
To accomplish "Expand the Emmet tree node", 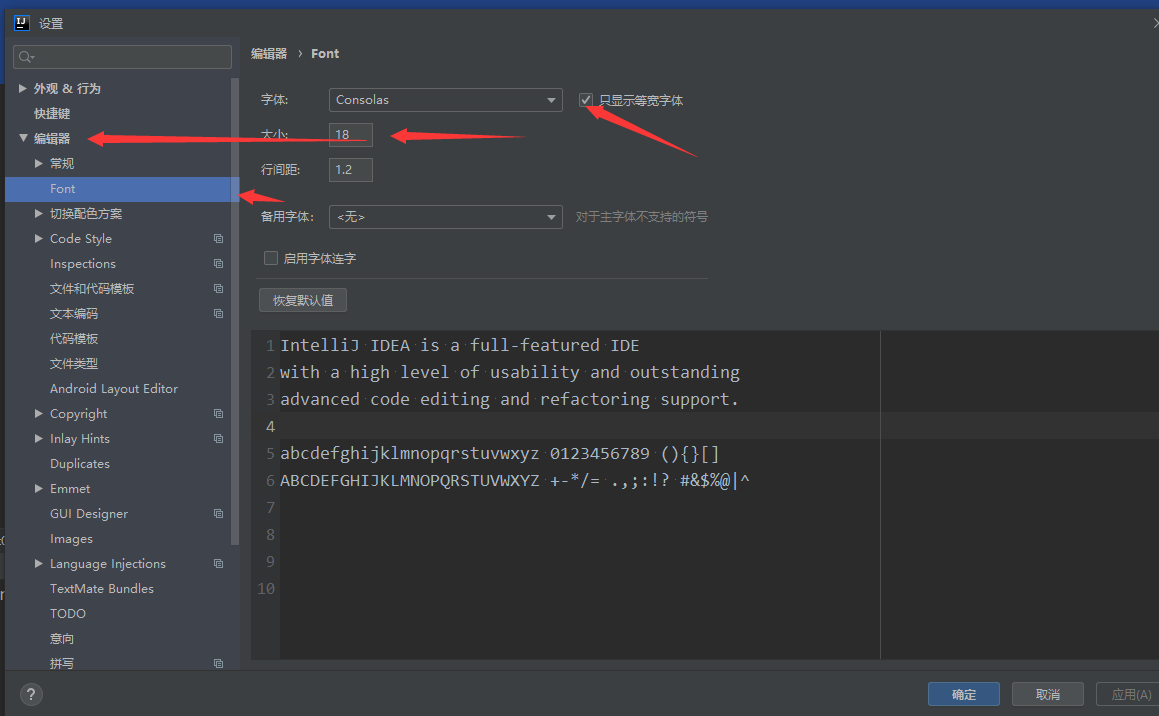I will tap(39, 489).
